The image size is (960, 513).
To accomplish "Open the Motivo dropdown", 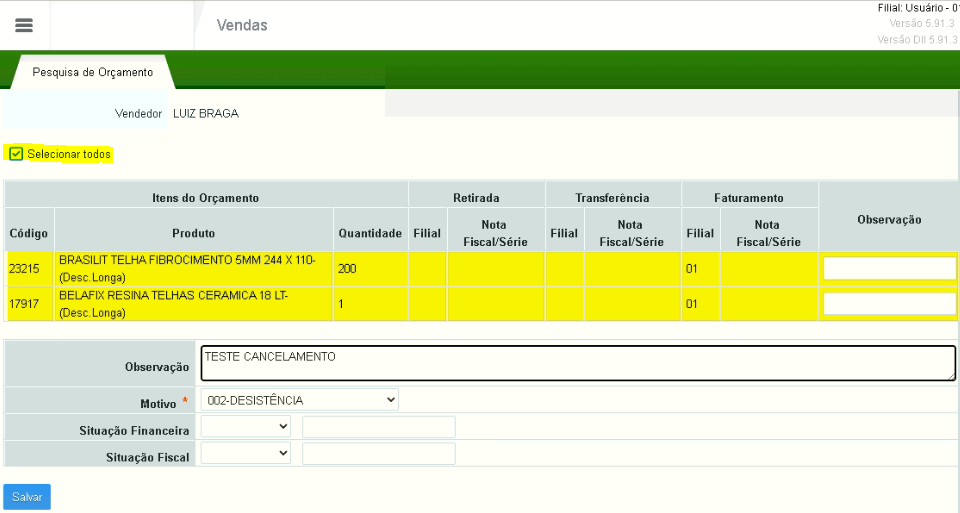I will point(299,400).
